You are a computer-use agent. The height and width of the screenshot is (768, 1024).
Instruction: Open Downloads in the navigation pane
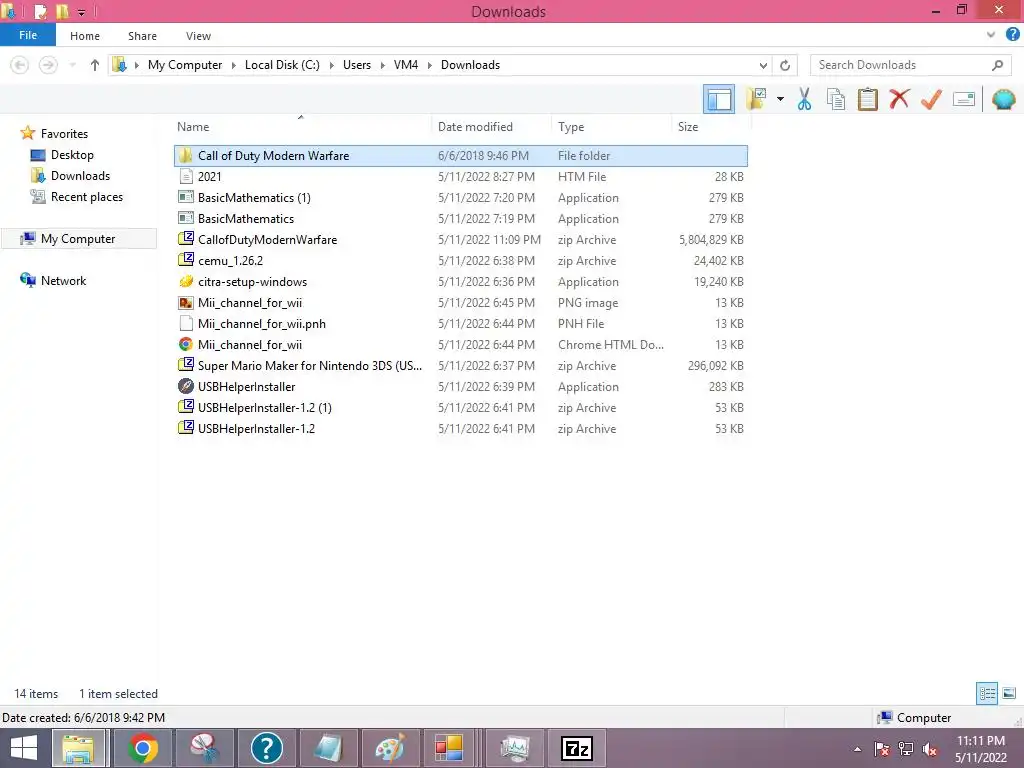(x=80, y=176)
